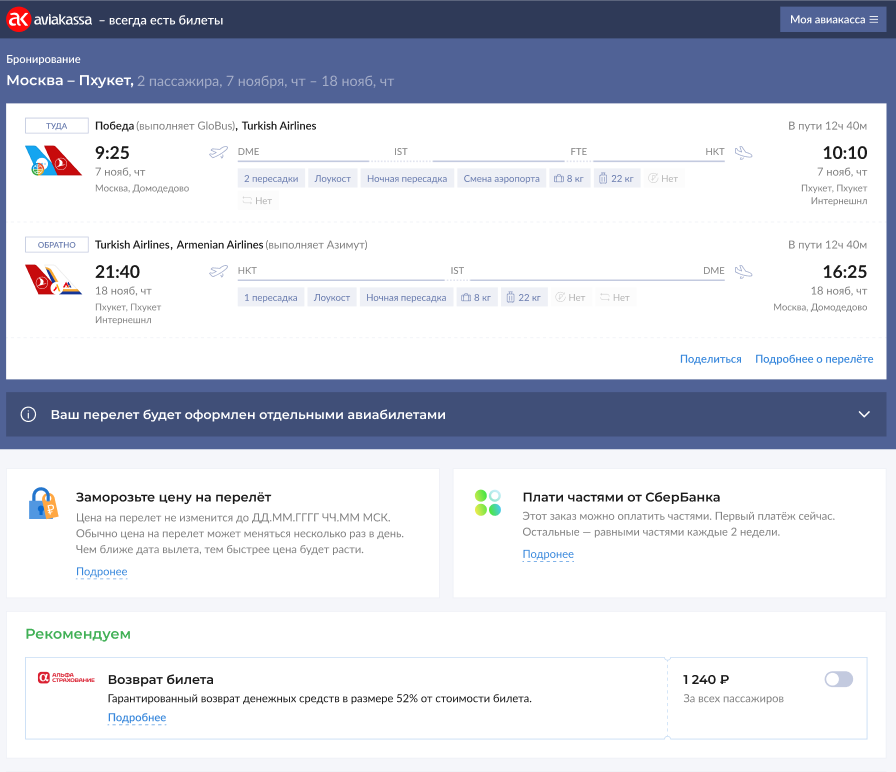Click the Поделиться link

710,359
